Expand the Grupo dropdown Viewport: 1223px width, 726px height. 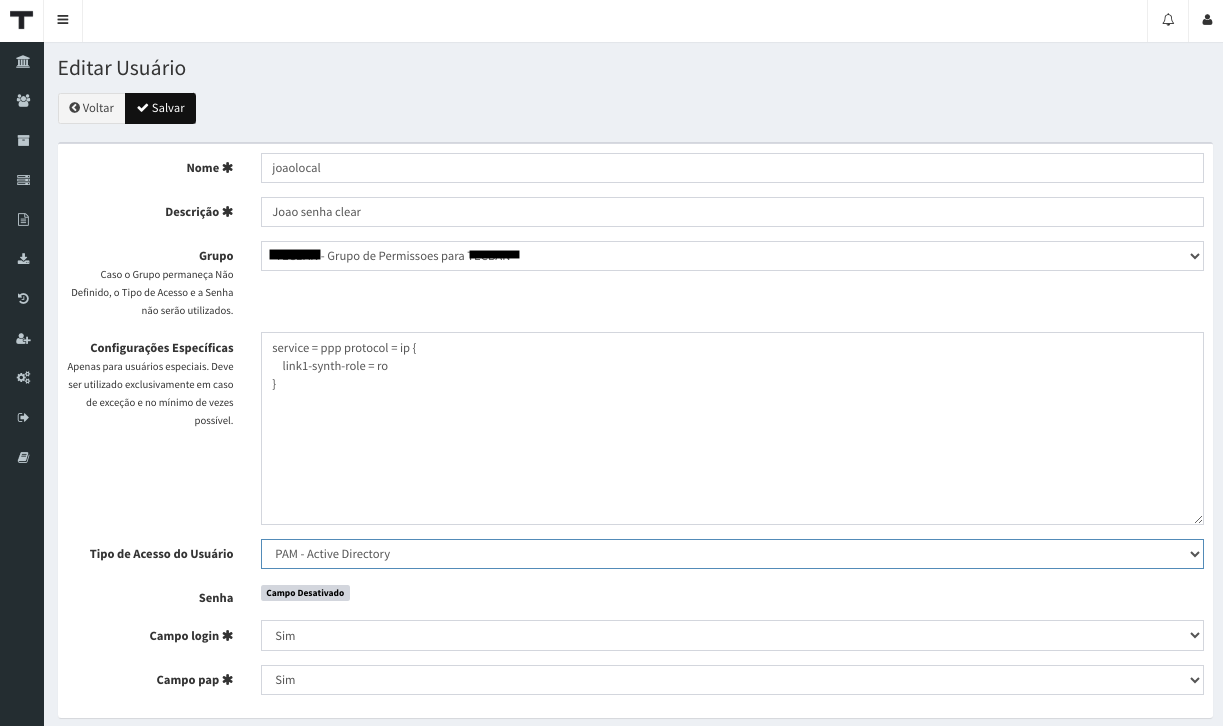732,256
